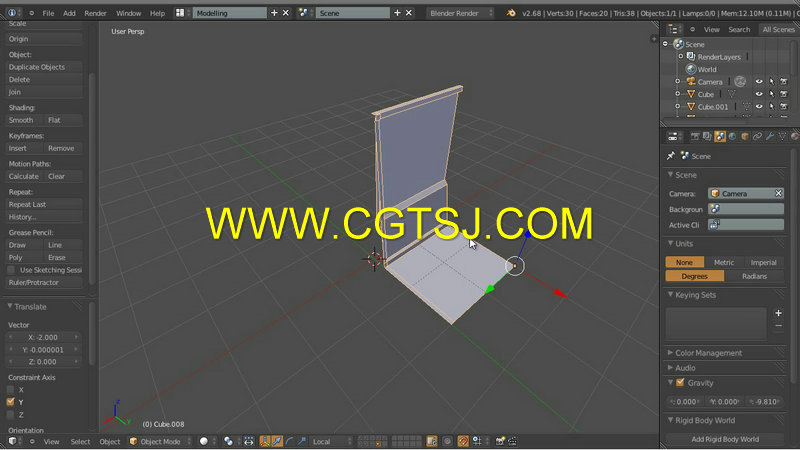Click the pin icon beside Scene breadcrumb
800x450 pixels.
(671, 156)
